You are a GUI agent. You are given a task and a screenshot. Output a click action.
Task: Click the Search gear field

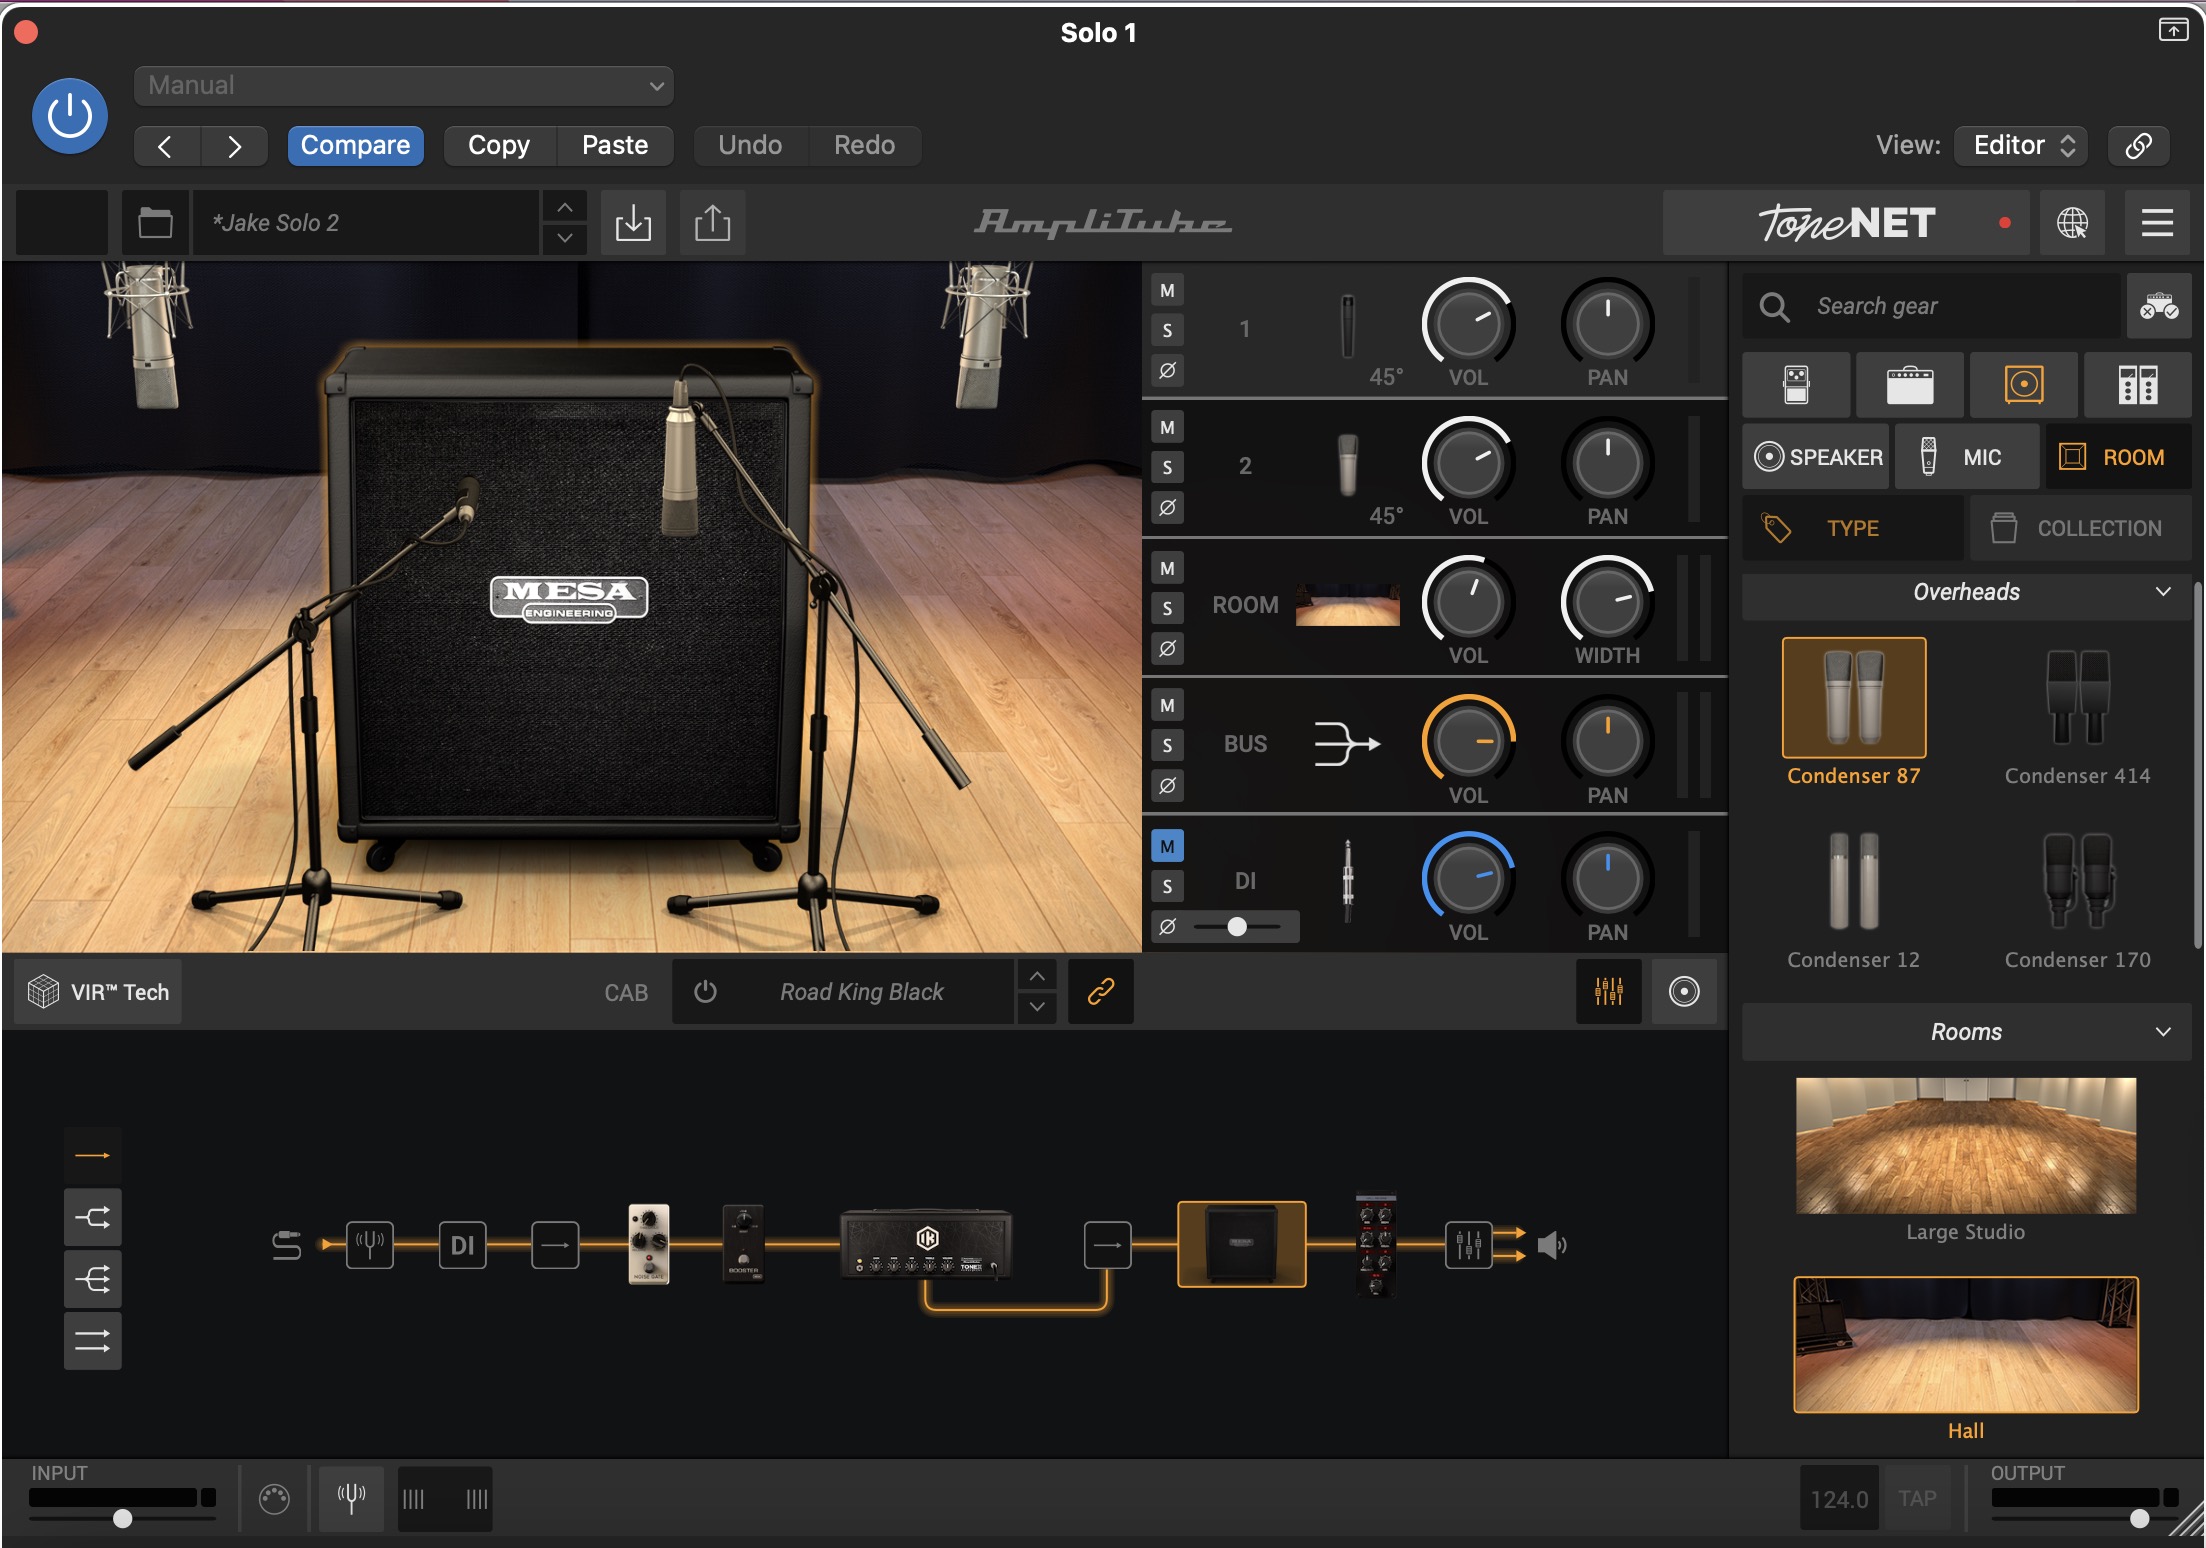[x=1930, y=306]
